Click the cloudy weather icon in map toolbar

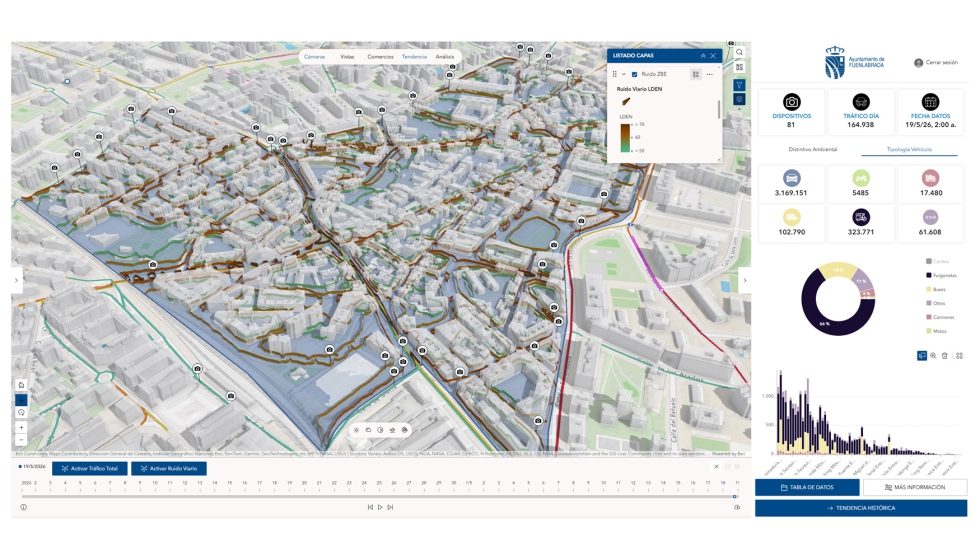click(x=368, y=430)
